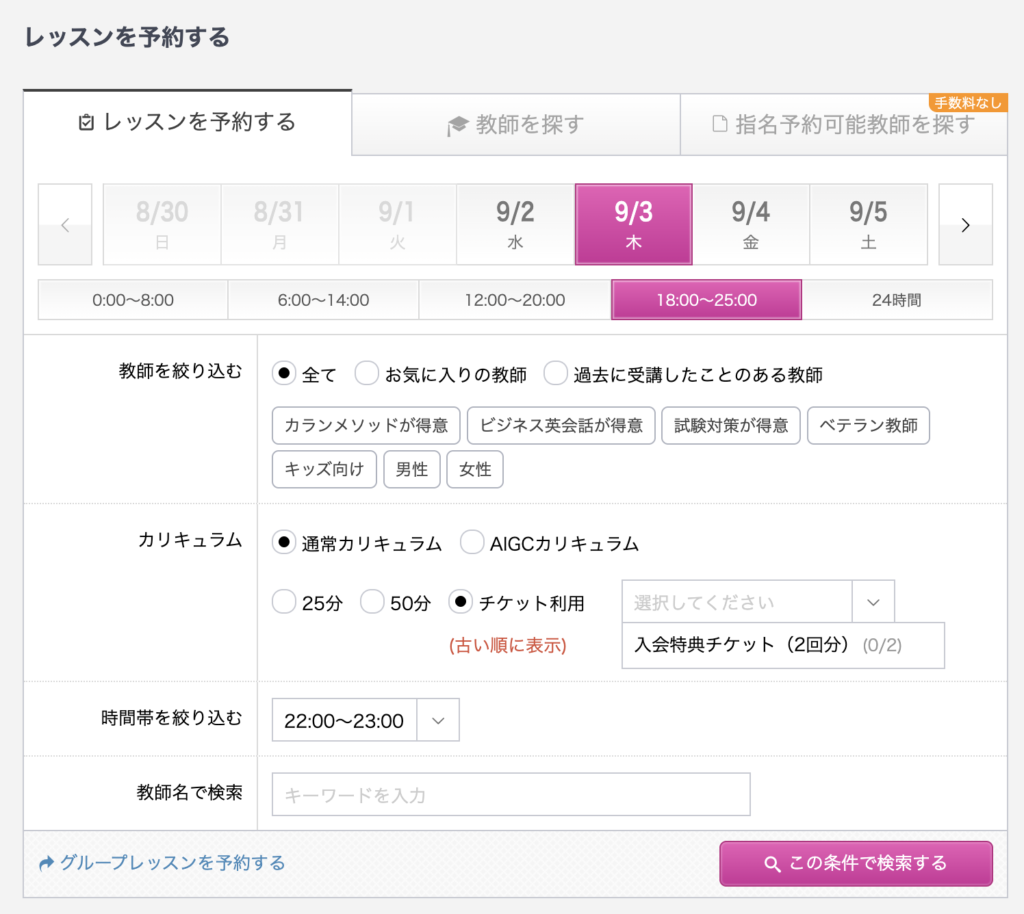
Task: Choose 12:00〜20:00 time band
Action: tap(515, 300)
